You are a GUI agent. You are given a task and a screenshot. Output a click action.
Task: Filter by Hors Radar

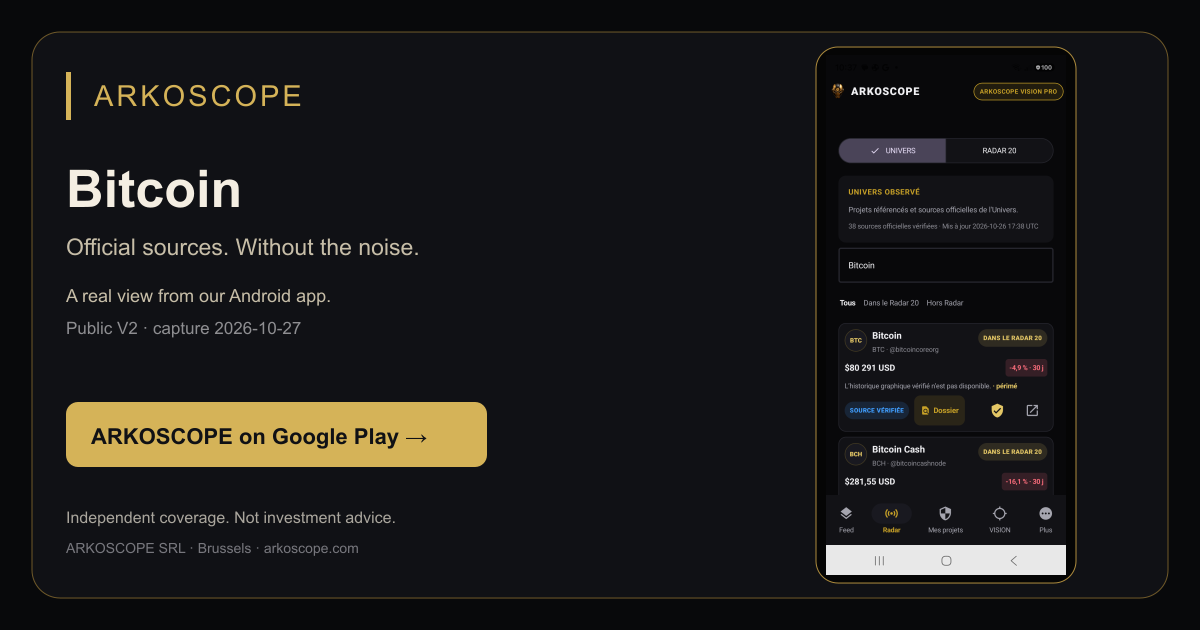click(x=945, y=303)
